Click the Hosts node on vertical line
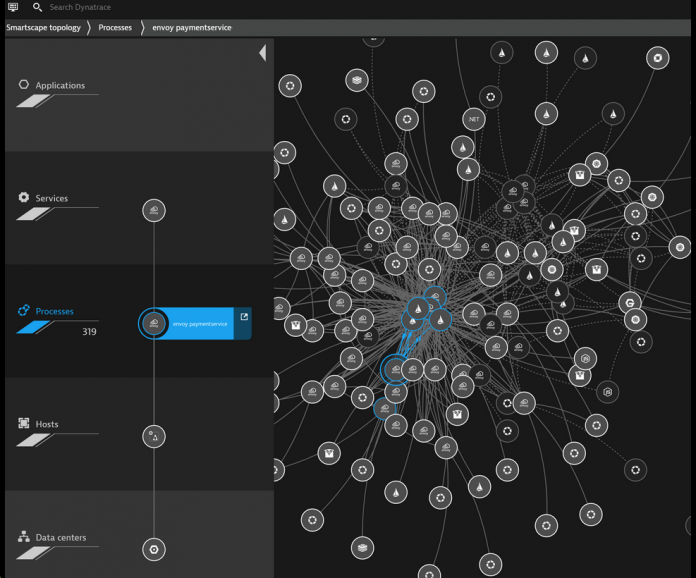The height and width of the screenshot is (578, 696). 154,436
